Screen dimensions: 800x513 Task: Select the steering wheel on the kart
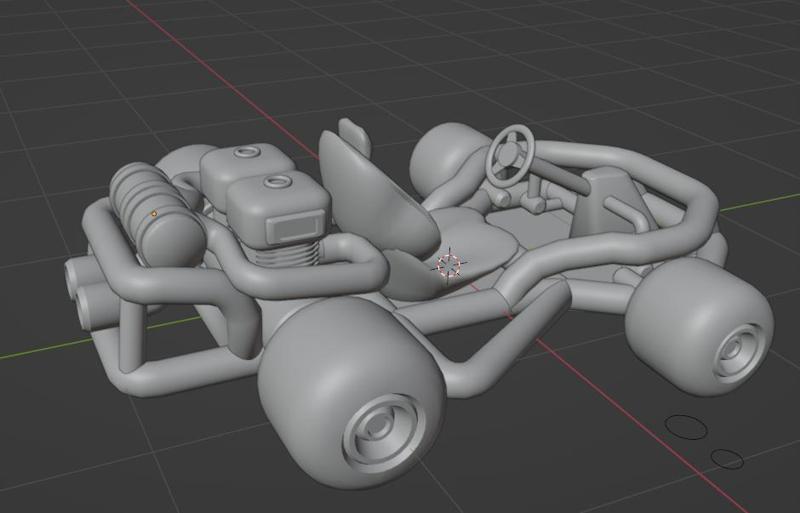coord(510,155)
